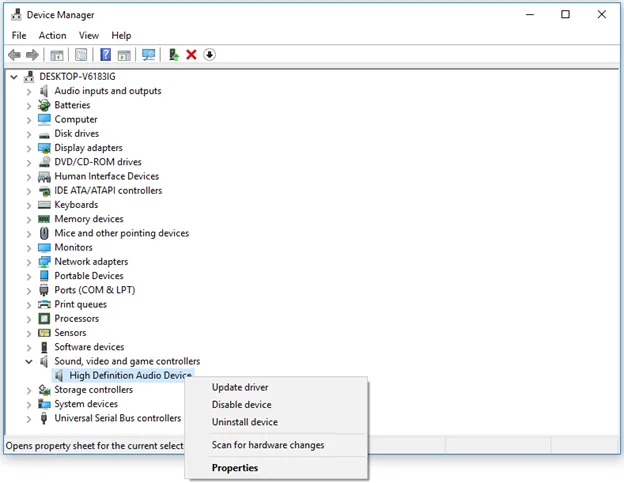Expand the Network adapters category
Image resolution: width=624 pixels, height=483 pixels.
[29, 262]
